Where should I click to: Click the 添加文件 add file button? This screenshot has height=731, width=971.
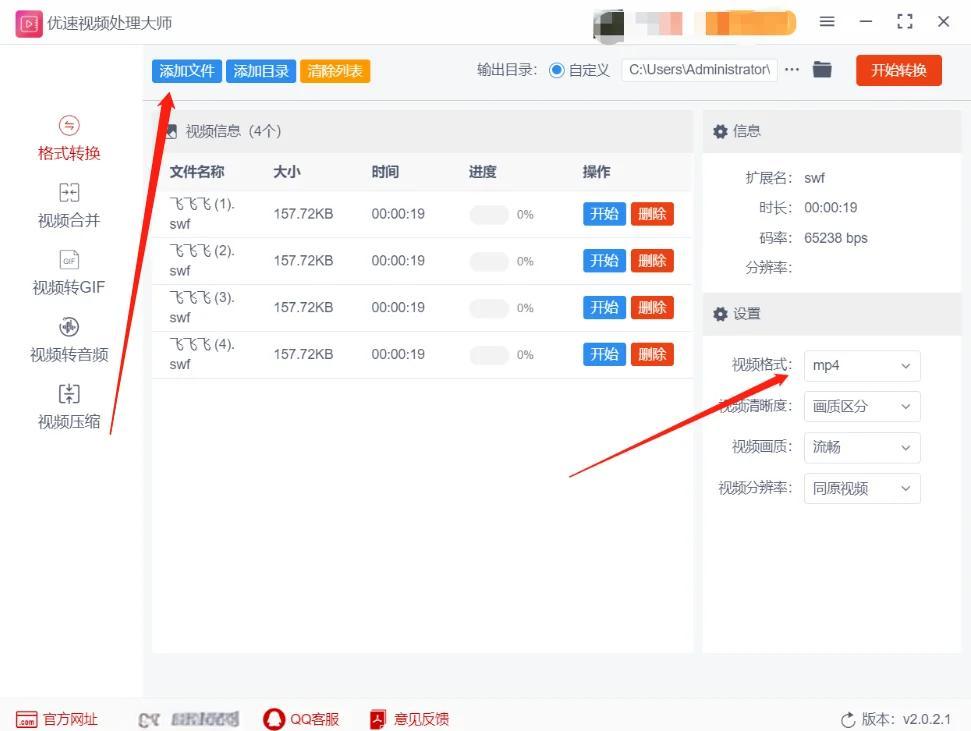tap(187, 71)
